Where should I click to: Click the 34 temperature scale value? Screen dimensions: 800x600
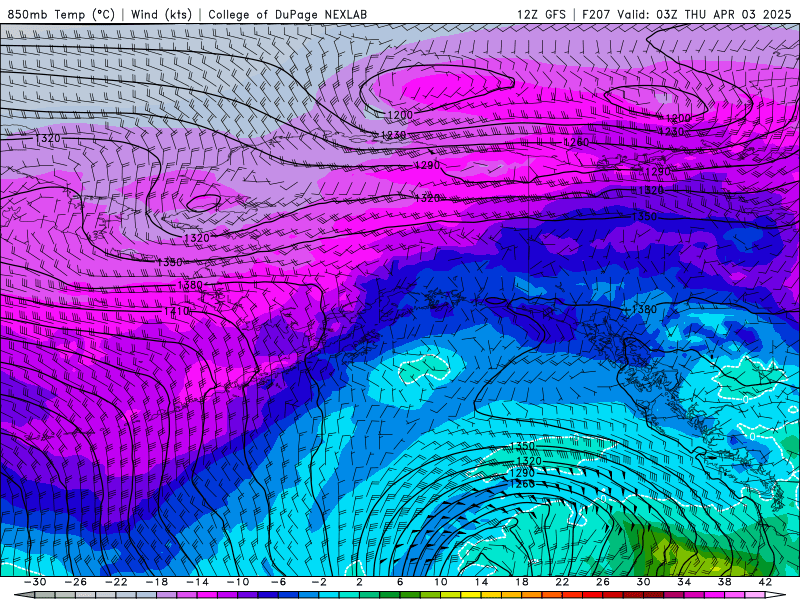pyautogui.click(x=684, y=582)
